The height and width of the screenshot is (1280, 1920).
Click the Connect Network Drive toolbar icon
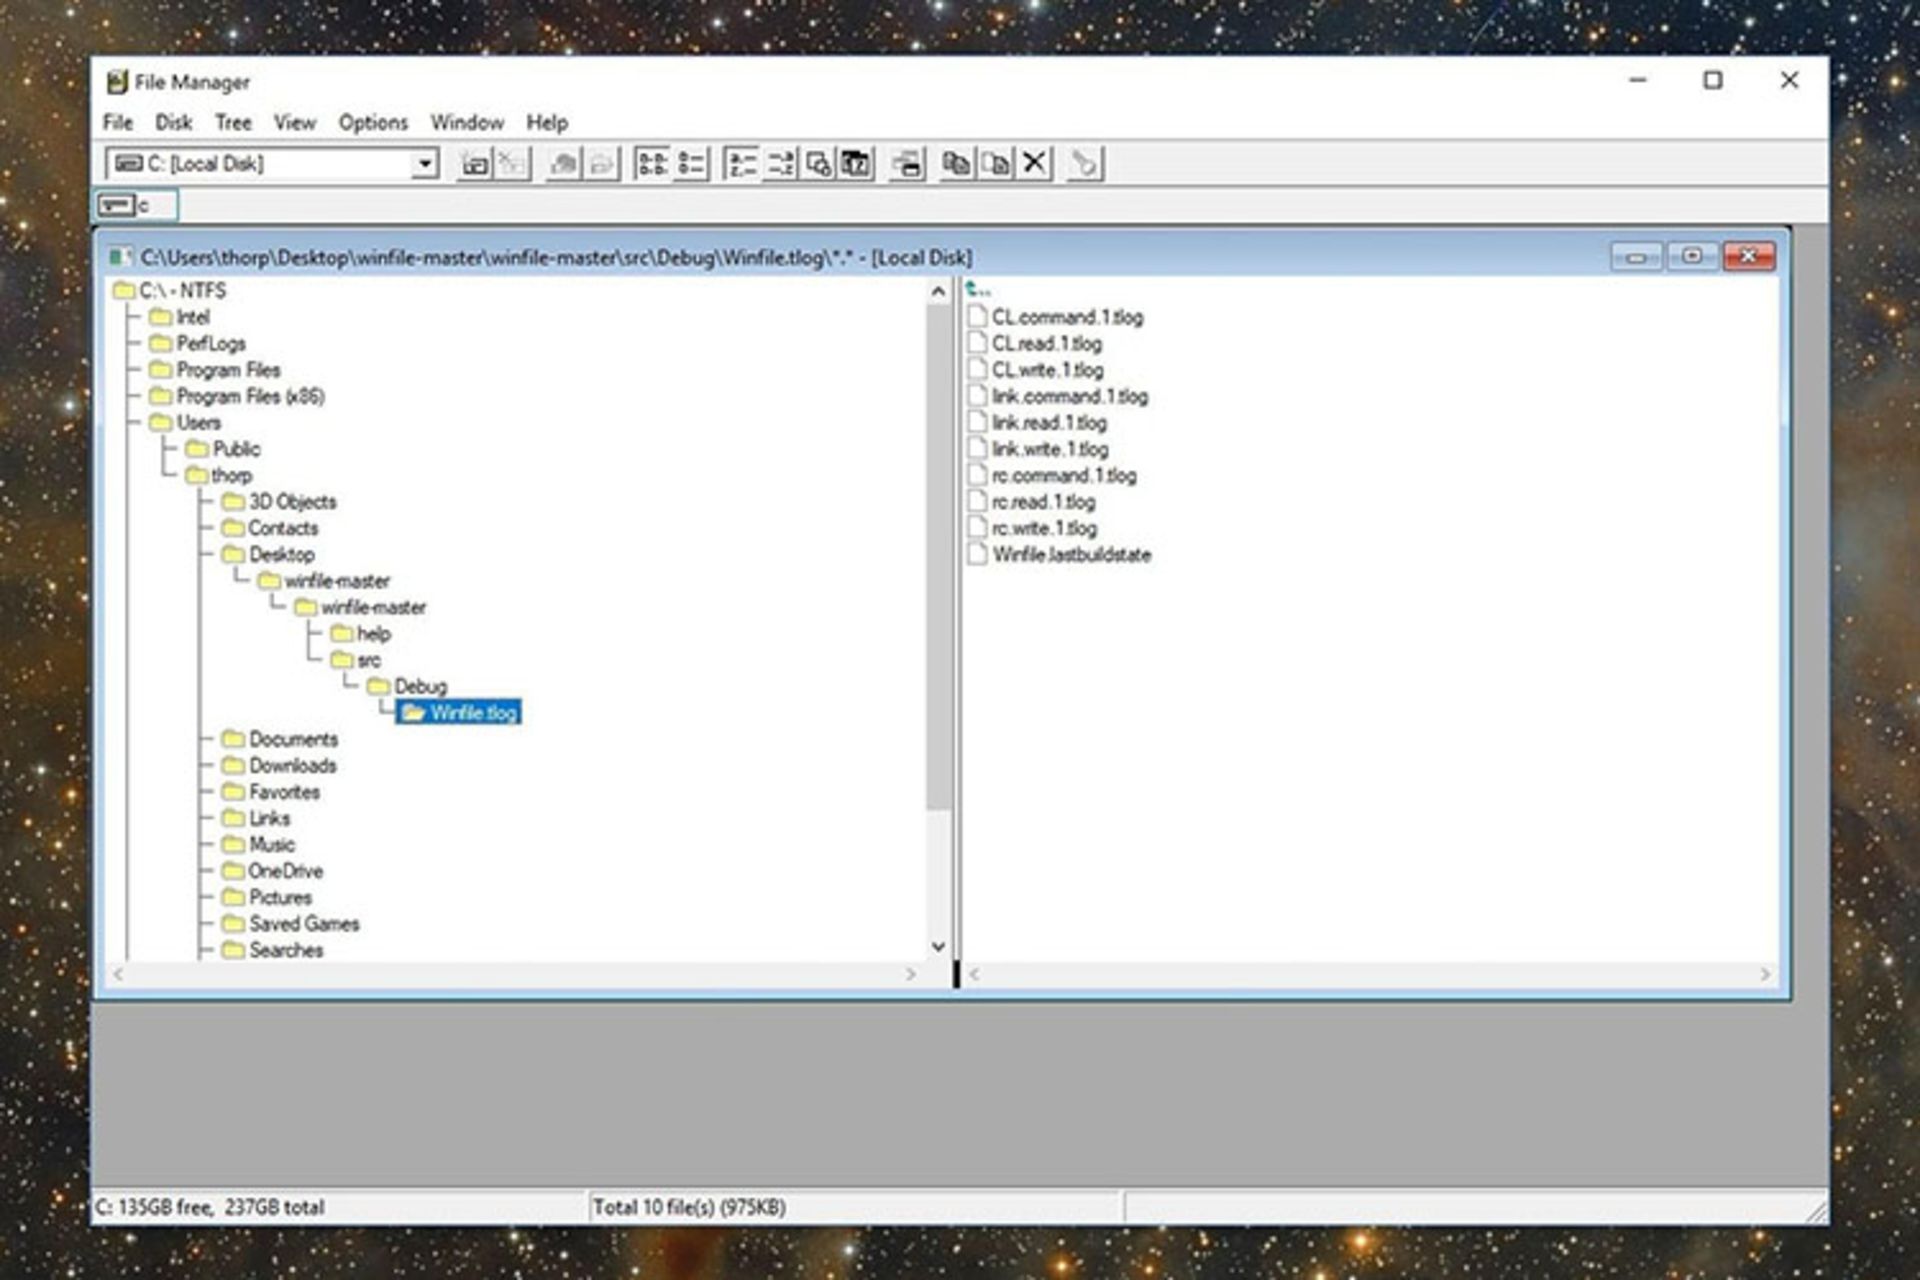click(x=475, y=164)
